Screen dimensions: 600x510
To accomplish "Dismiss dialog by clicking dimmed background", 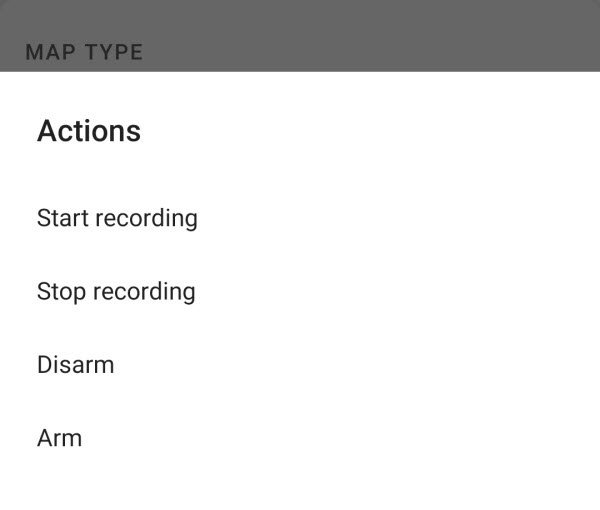I will [x=400, y=30].
